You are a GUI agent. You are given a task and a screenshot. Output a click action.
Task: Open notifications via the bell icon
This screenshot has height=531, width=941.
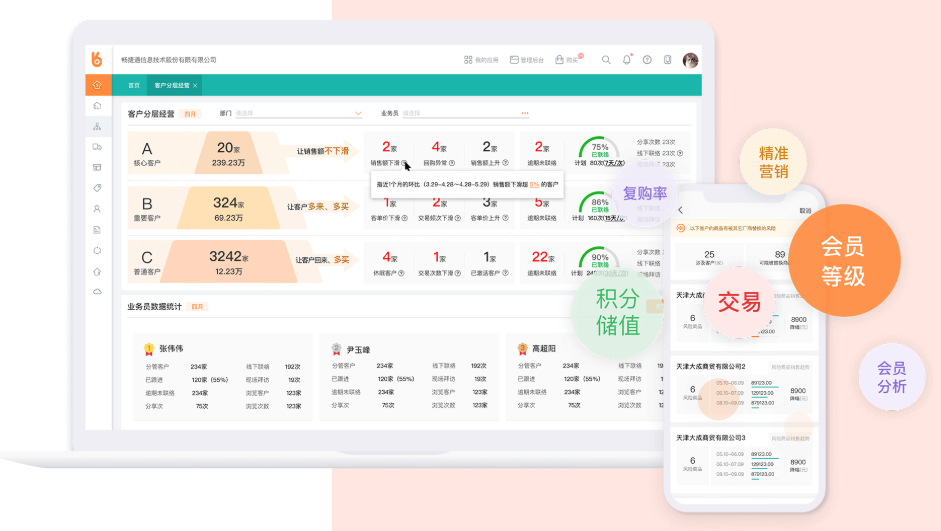point(627,60)
